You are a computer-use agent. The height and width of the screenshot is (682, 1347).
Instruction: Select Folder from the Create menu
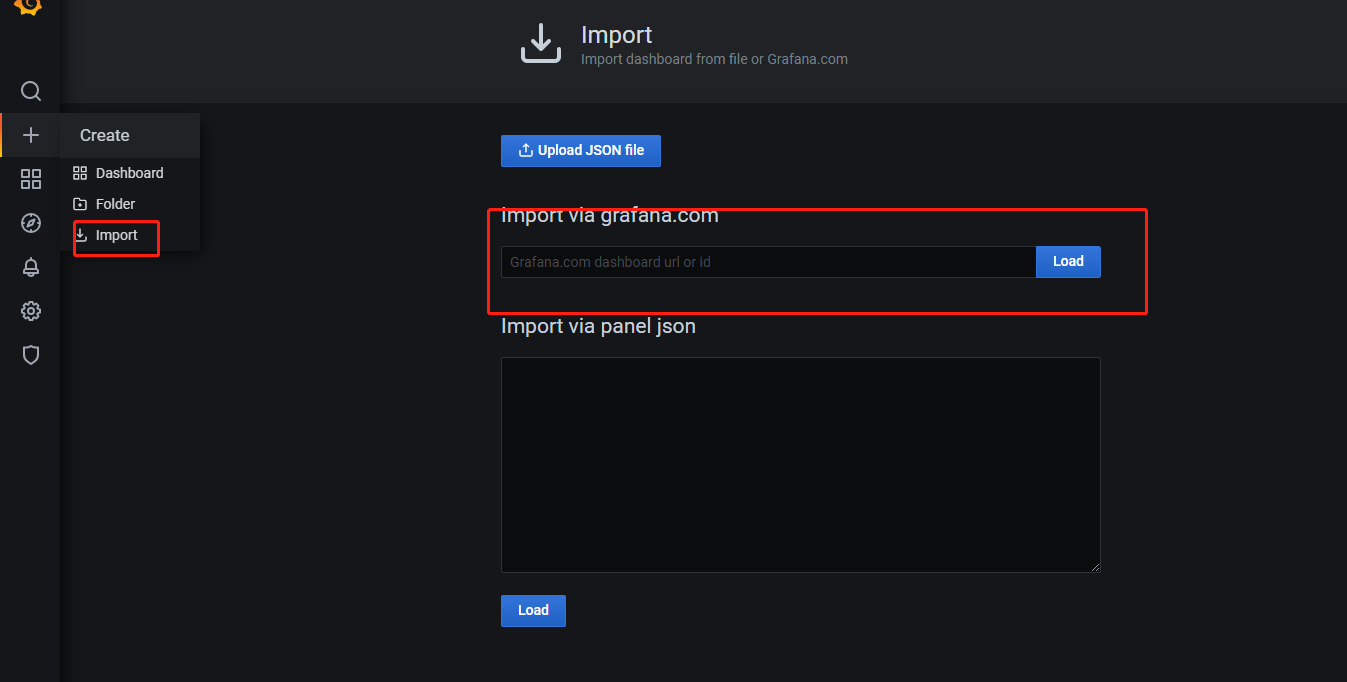130,204
